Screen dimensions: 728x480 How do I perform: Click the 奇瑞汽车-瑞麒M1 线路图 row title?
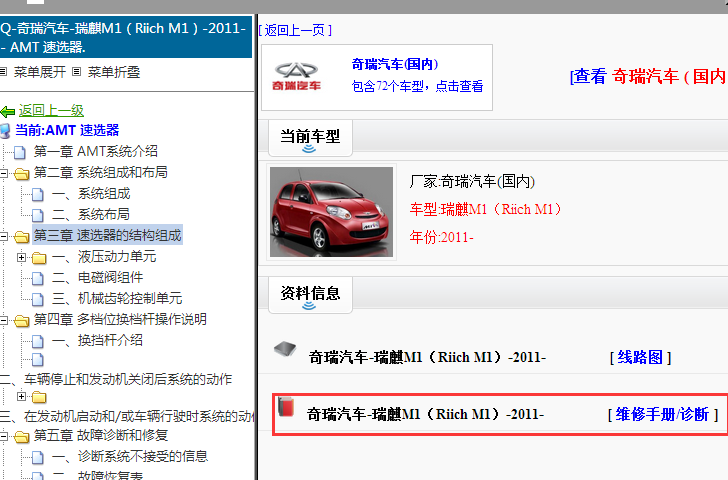pos(427,357)
